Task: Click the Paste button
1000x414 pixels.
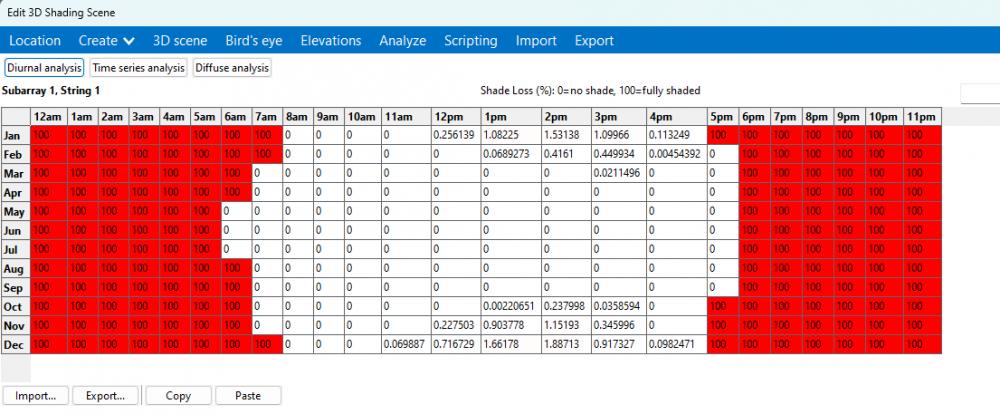Action: pyautogui.click(x=248, y=396)
